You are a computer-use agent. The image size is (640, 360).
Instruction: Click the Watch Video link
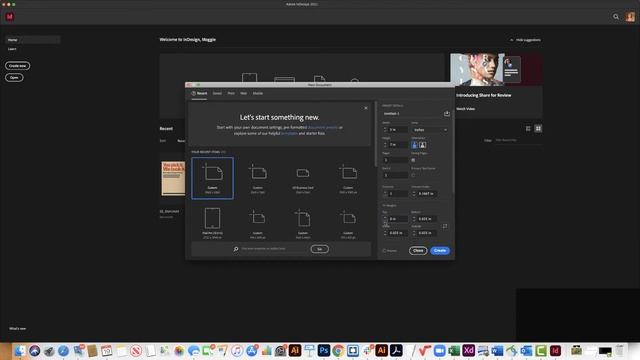(465, 109)
